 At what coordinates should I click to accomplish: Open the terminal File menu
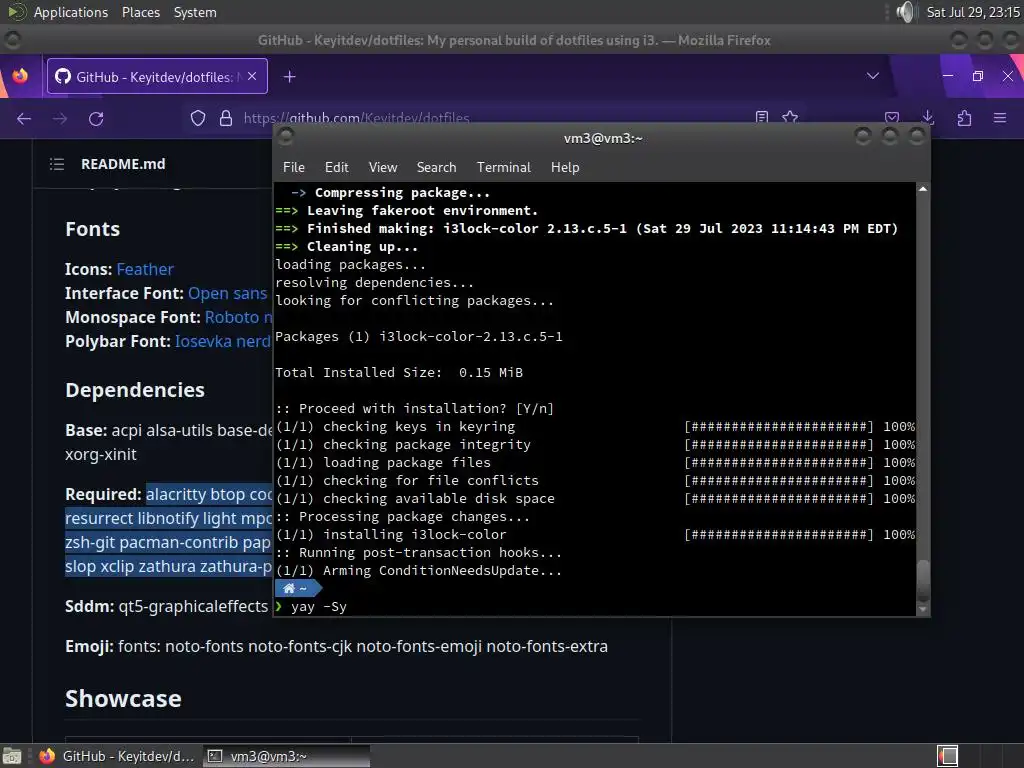pos(294,167)
